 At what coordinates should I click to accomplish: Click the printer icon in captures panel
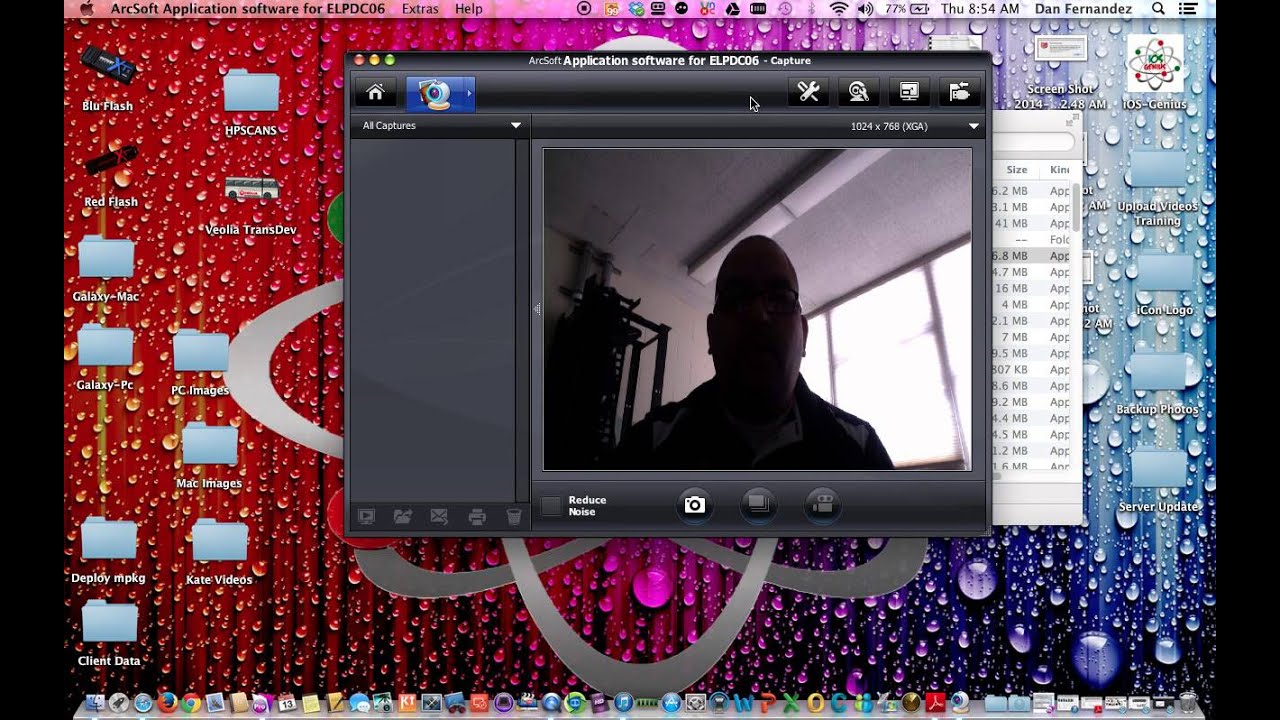477,517
